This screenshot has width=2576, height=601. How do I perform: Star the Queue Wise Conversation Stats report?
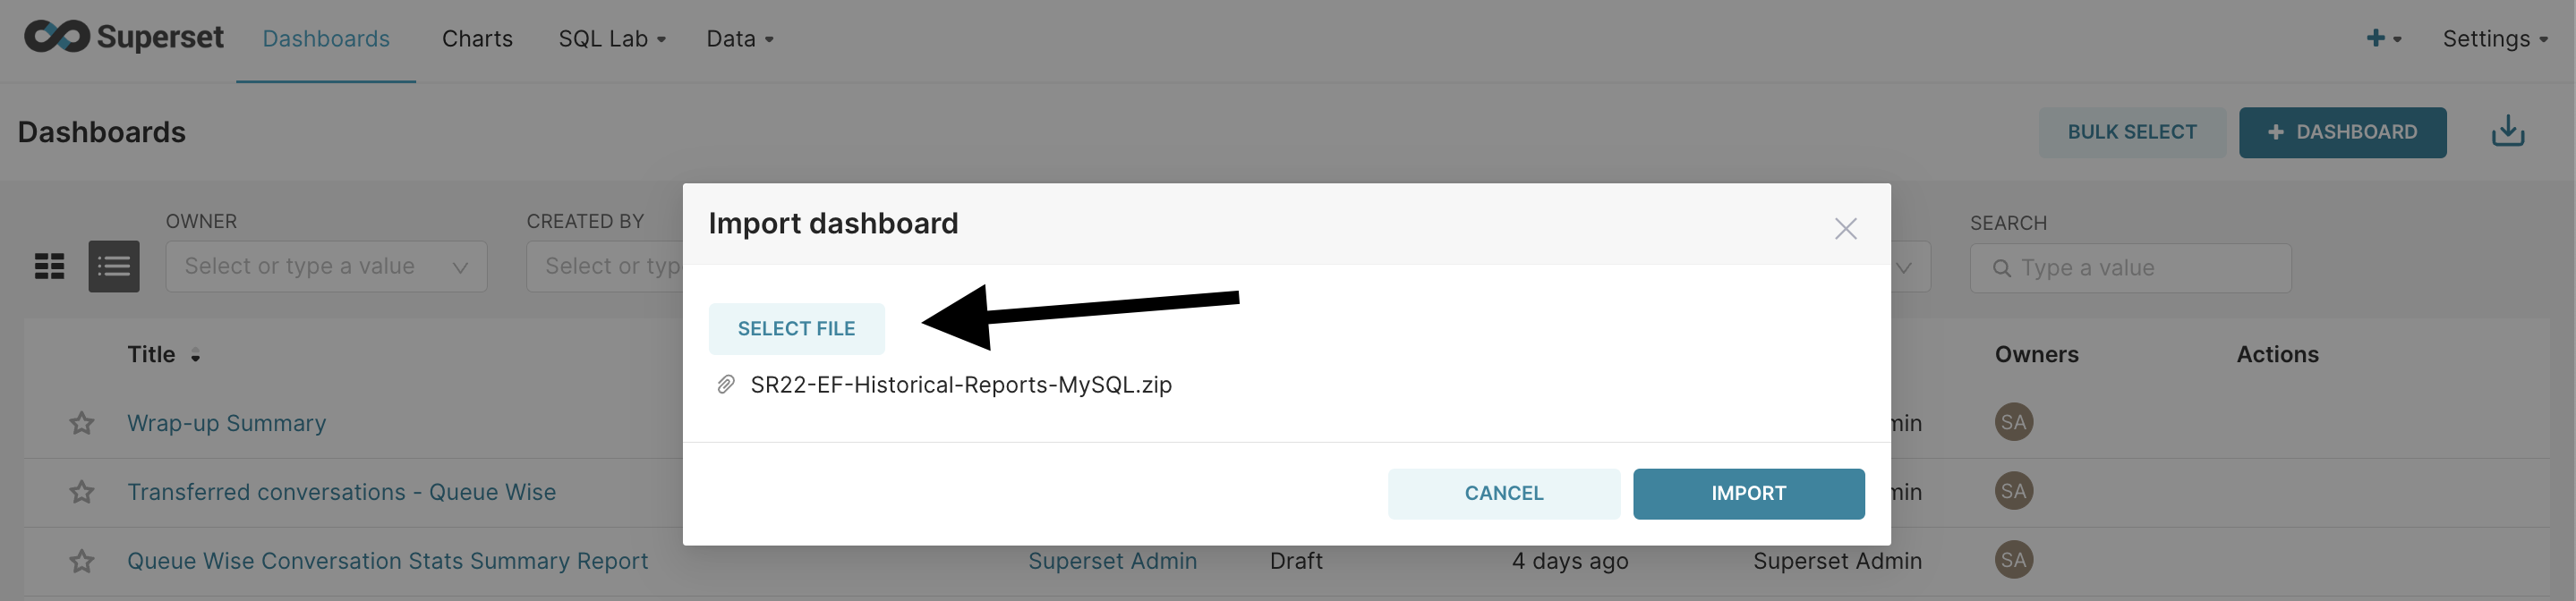pos(82,561)
